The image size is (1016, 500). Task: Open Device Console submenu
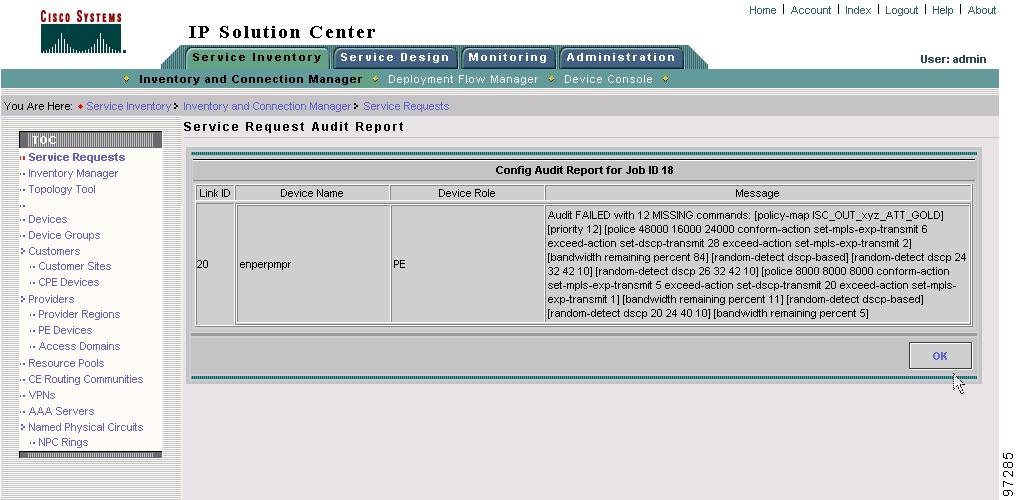click(x=608, y=79)
